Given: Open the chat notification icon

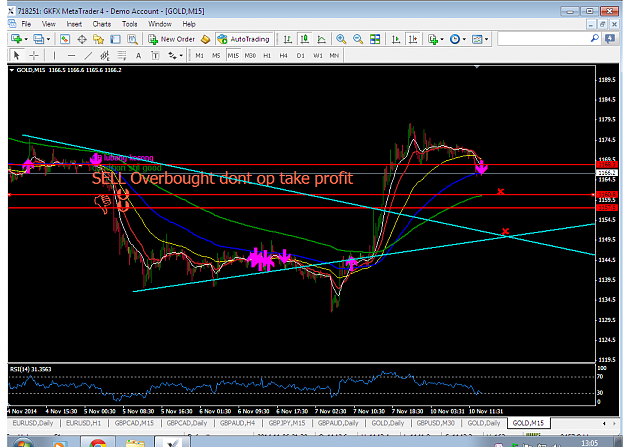Looking at the screenshot, I should (x=610, y=39).
